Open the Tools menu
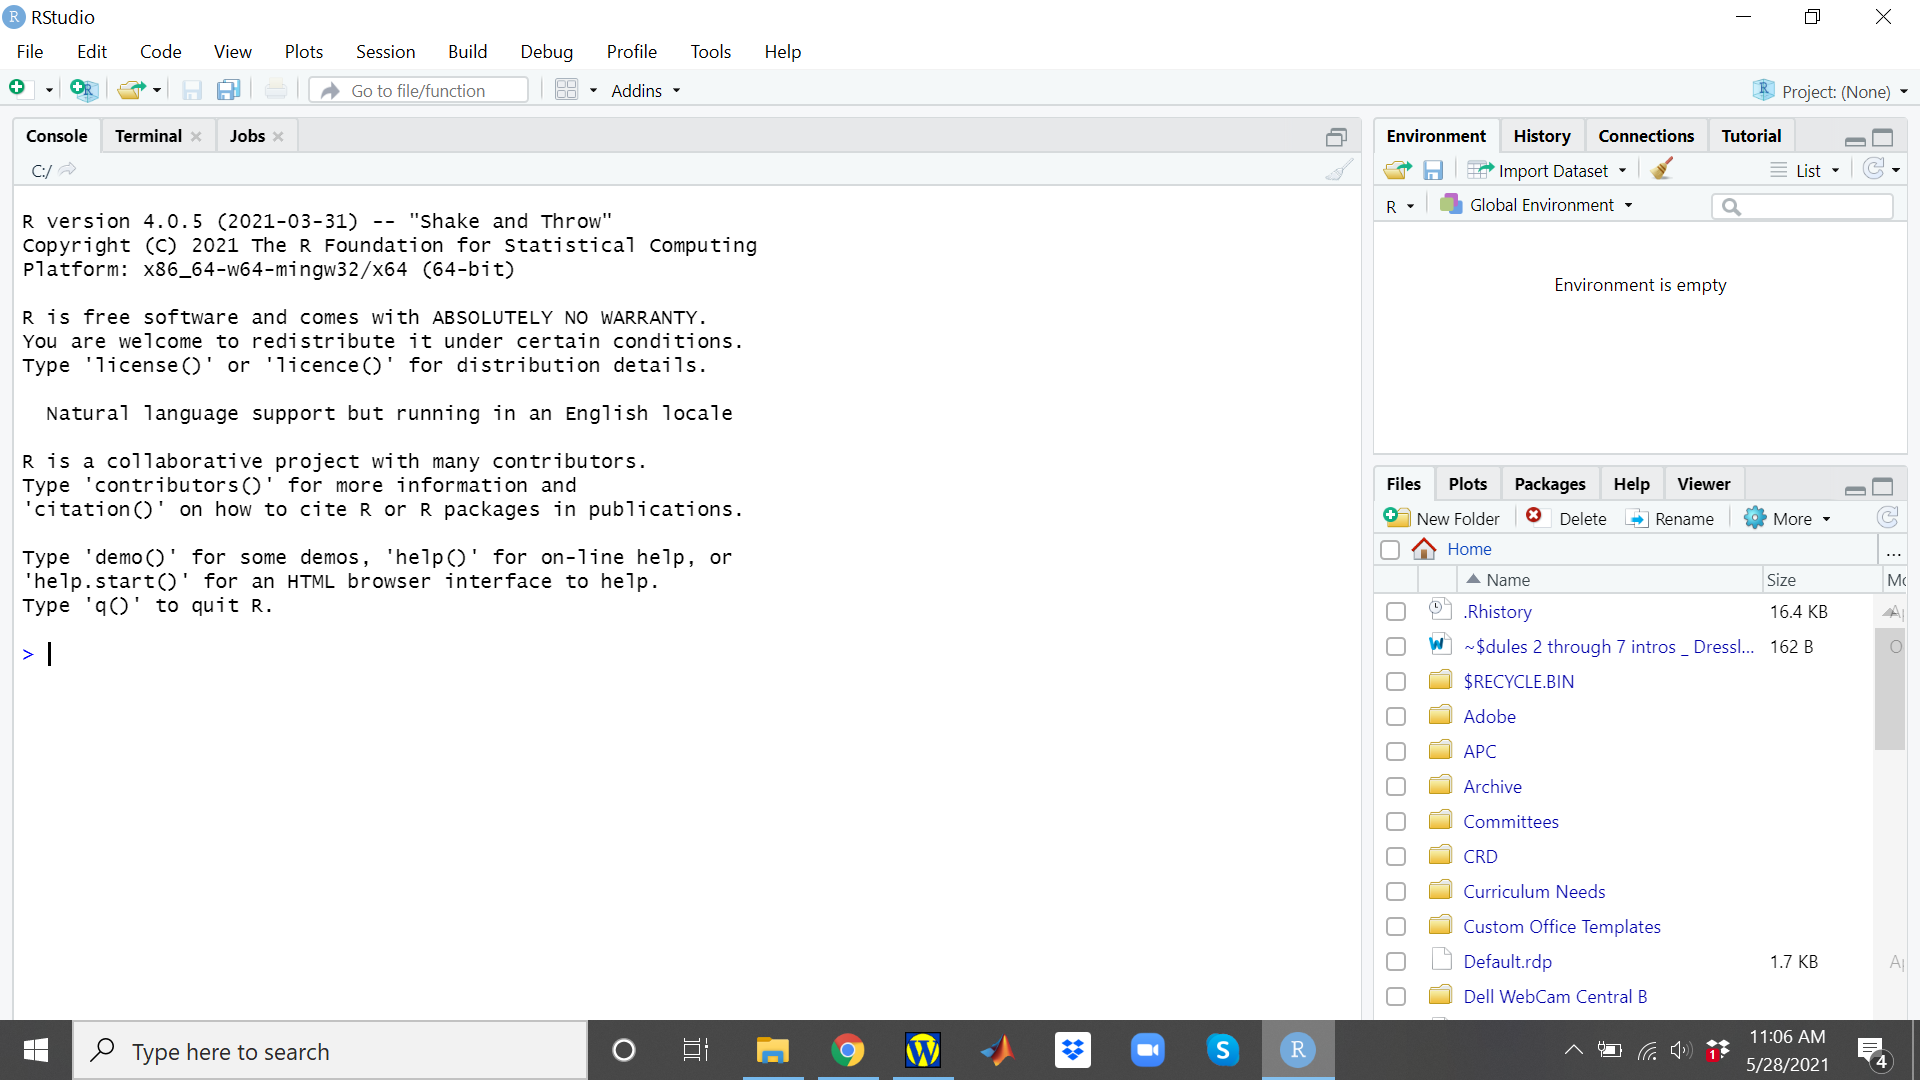Viewport: 1920px width, 1080px height. [709, 51]
